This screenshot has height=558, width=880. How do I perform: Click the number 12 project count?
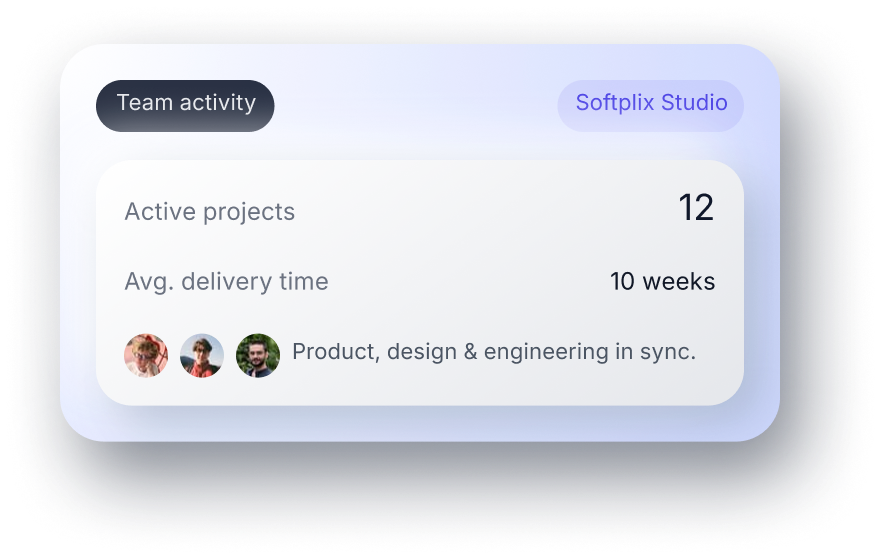[696, 208]
